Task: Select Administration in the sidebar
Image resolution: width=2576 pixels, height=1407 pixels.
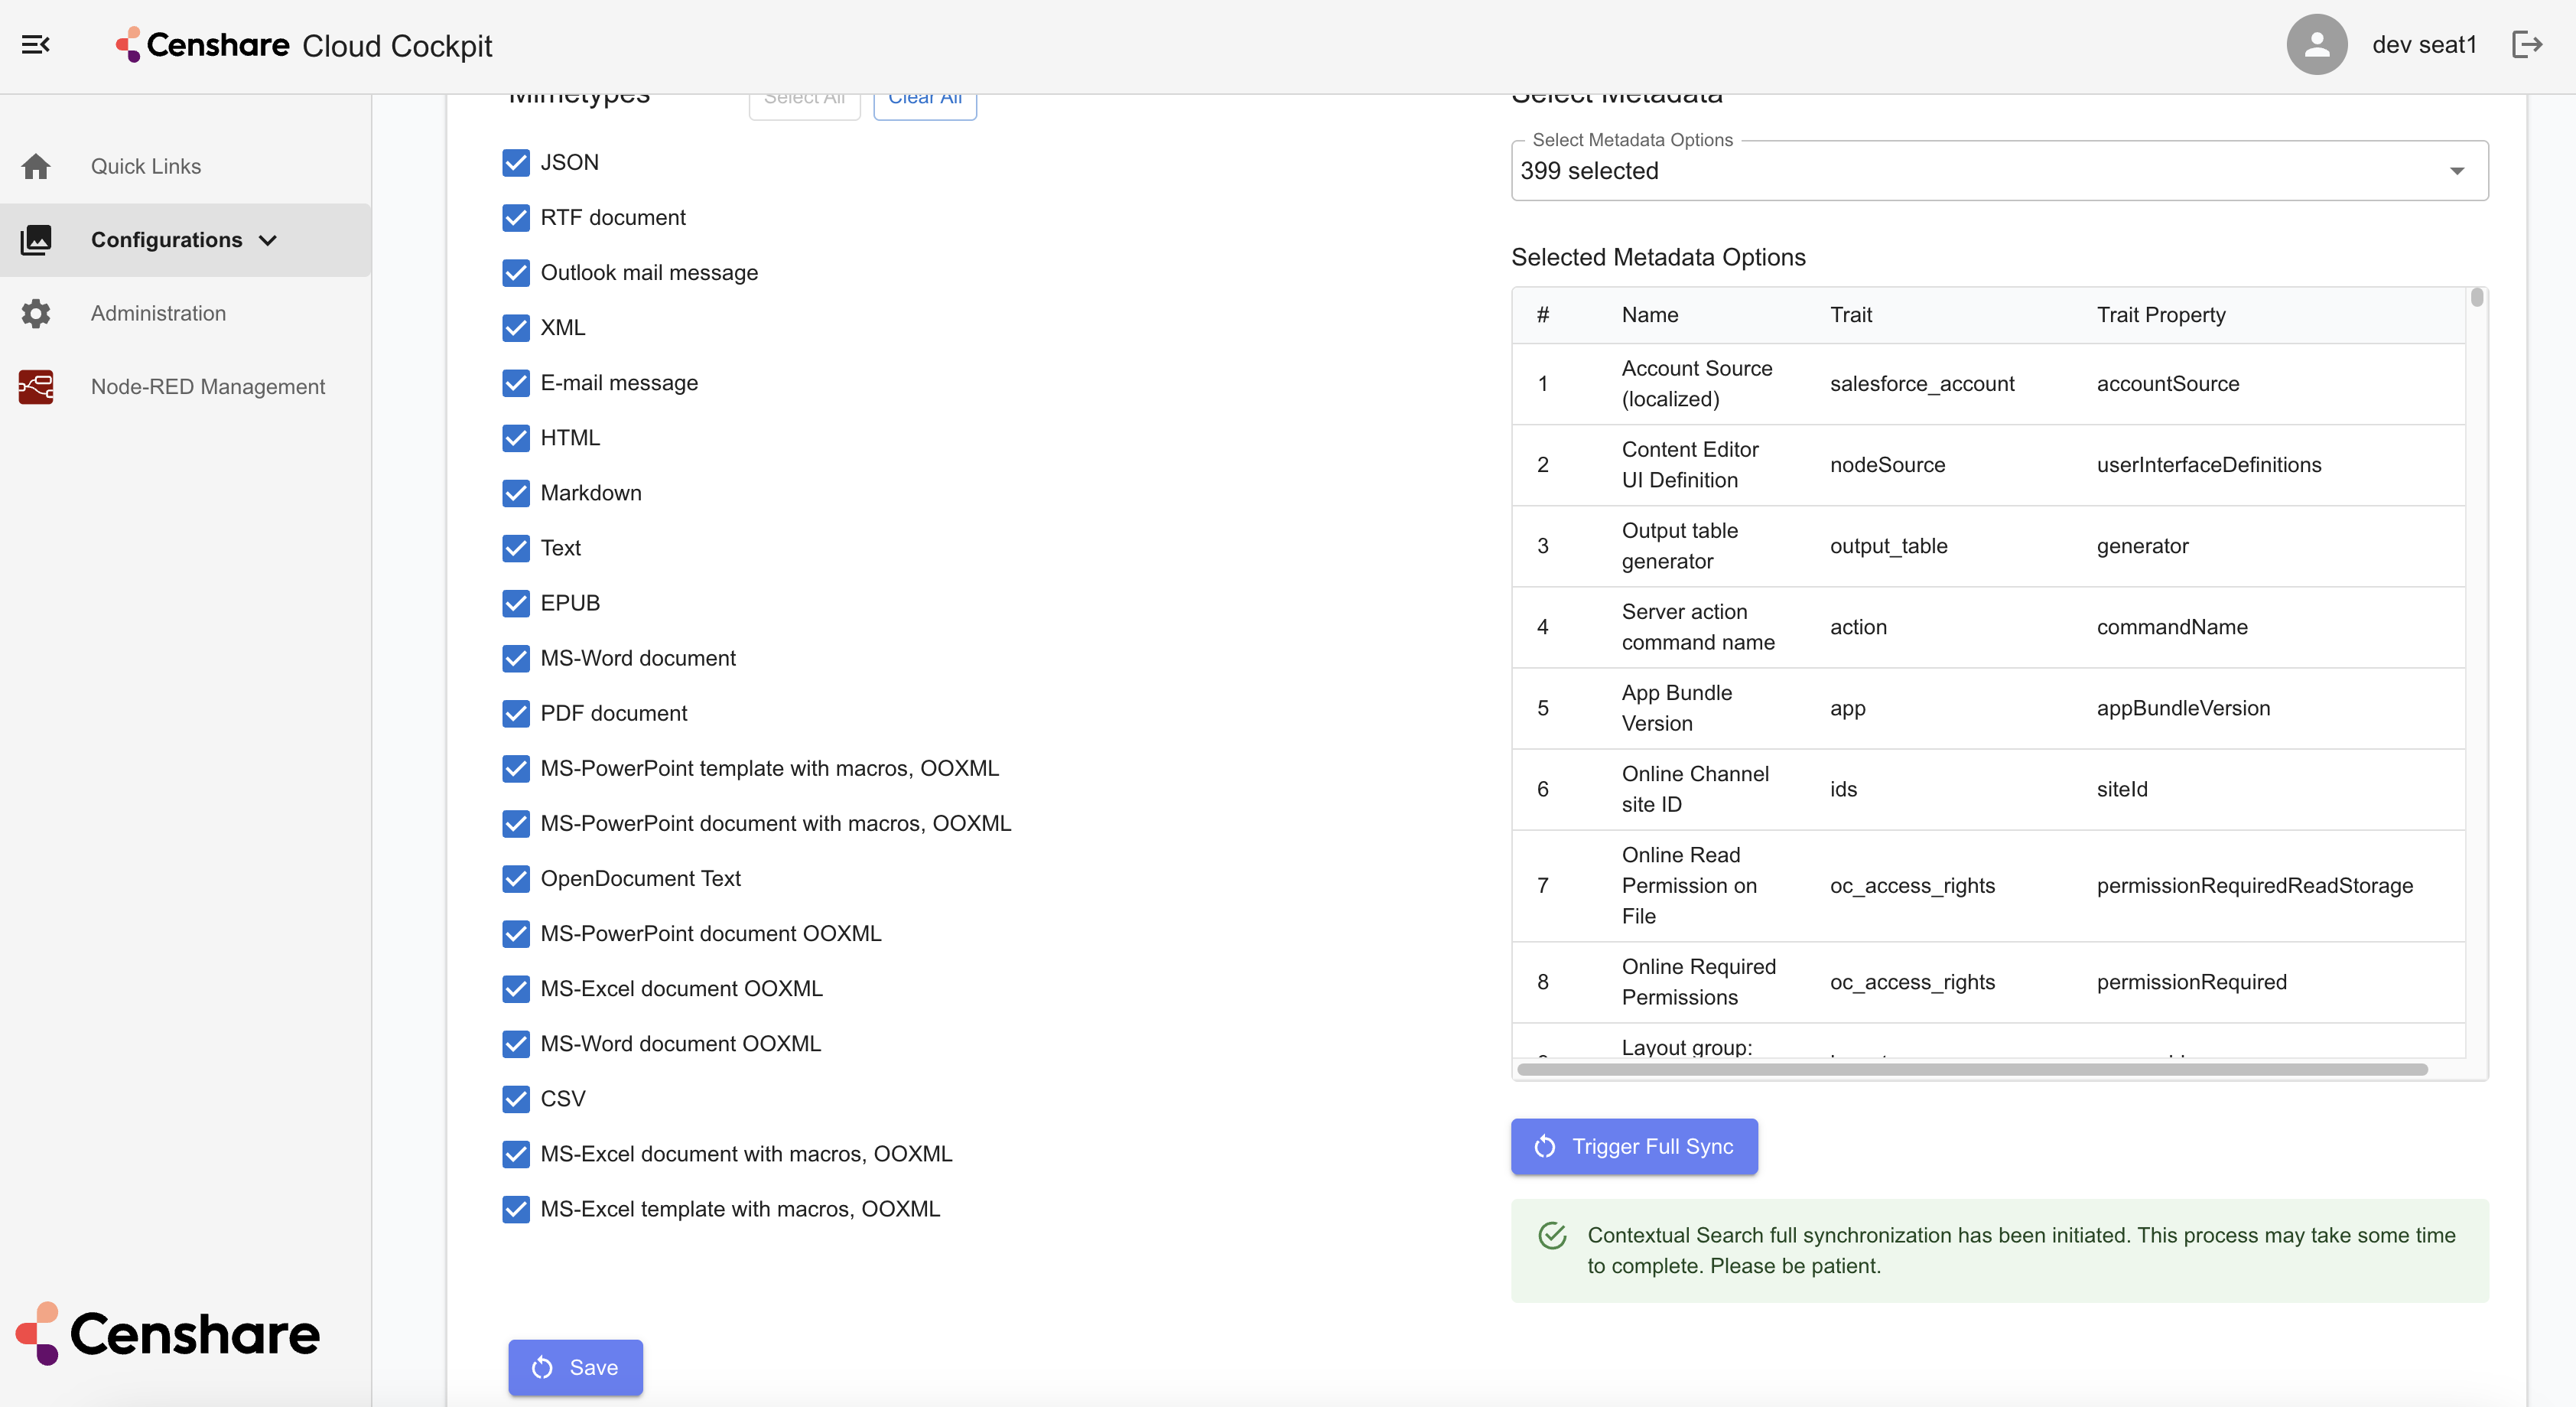Action: [158, 313]
